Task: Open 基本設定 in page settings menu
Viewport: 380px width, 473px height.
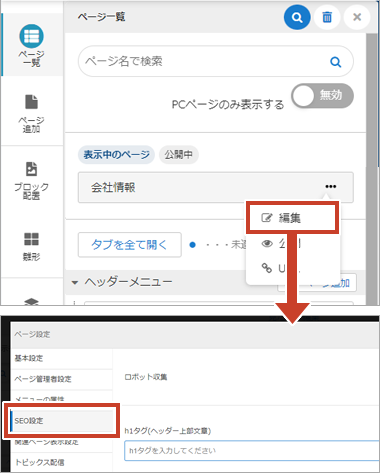Action: click(62, 358)
